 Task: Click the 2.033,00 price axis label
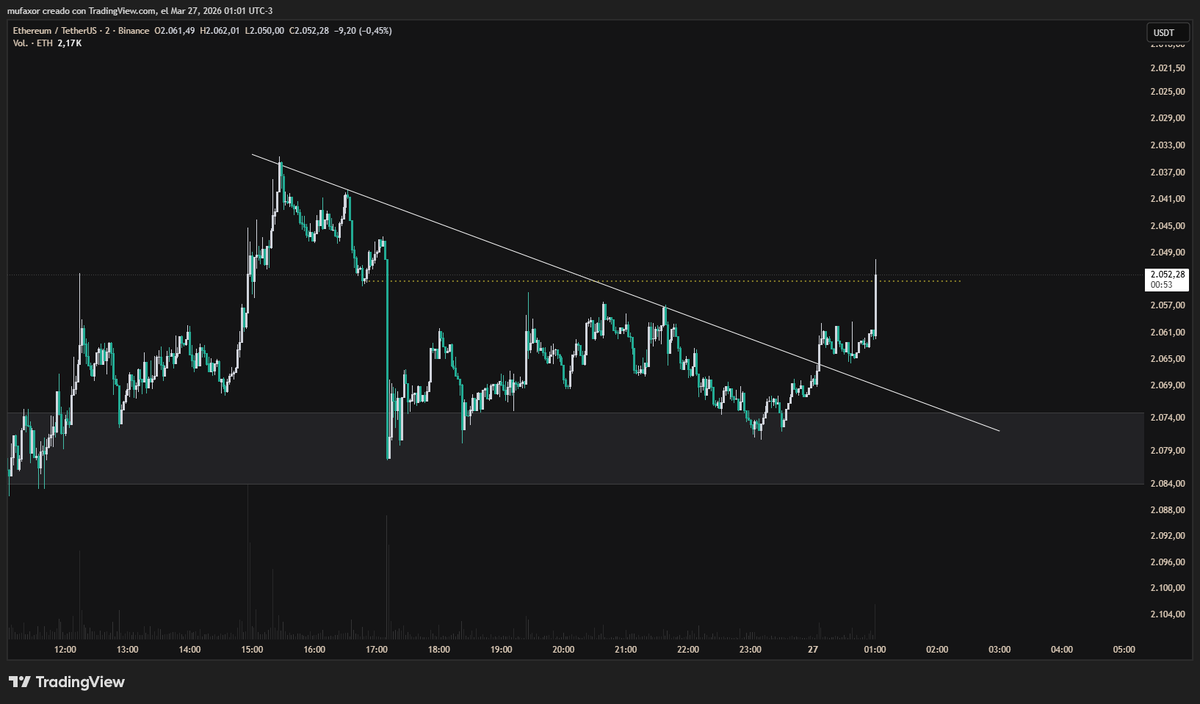click(1167, 146)
